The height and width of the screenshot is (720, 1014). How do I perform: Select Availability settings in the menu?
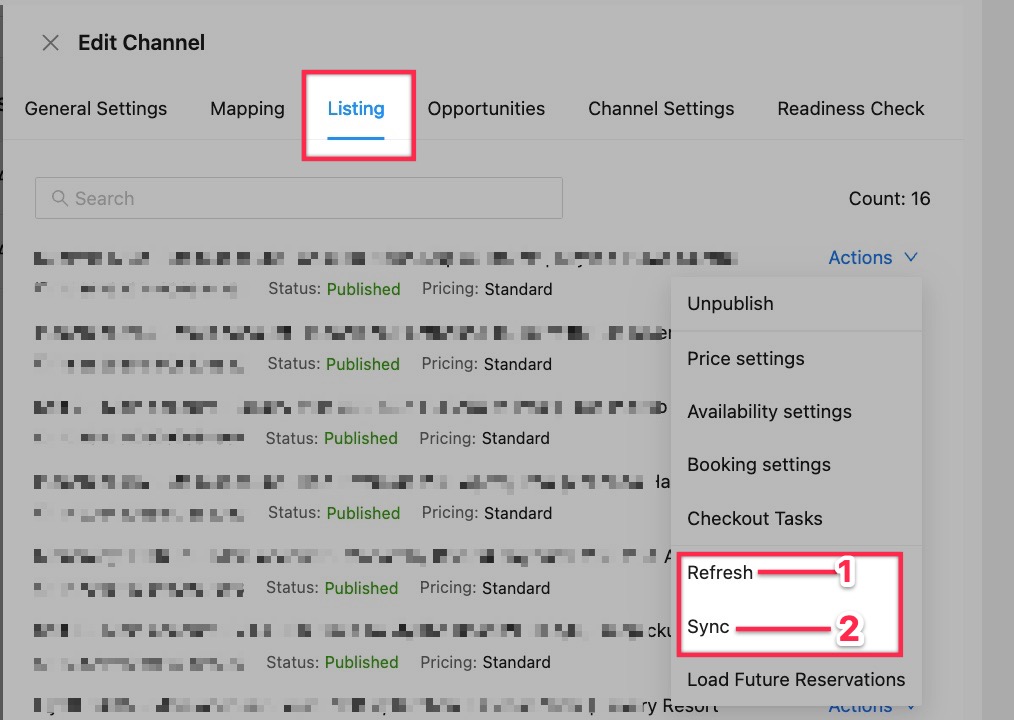[769, 412]
